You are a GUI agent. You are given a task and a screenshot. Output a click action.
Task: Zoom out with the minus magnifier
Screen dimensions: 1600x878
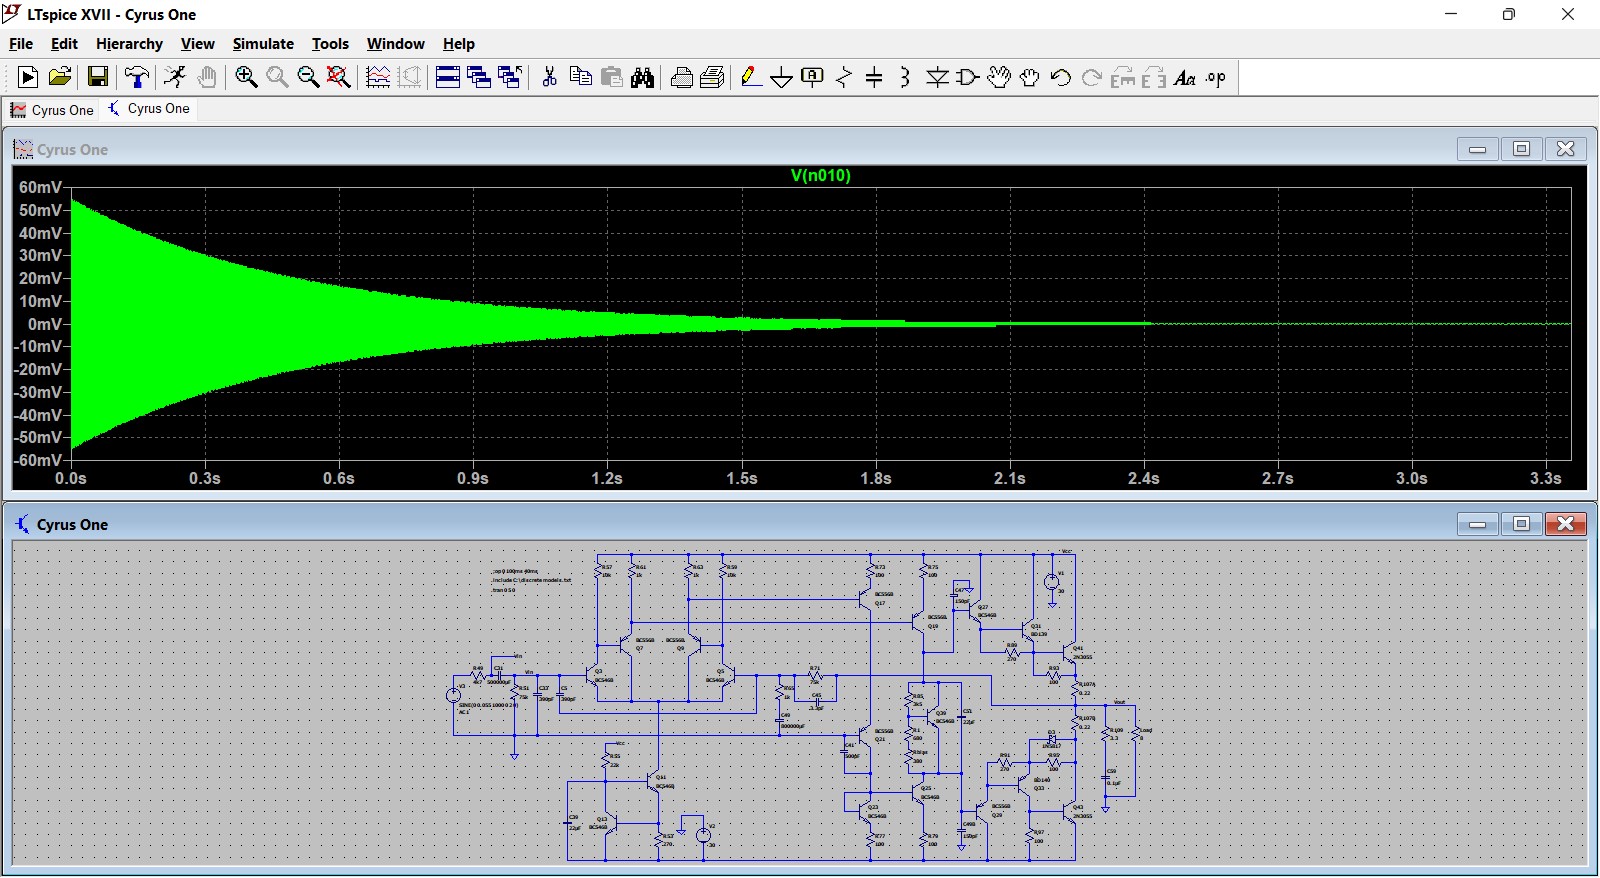[308, 77]
